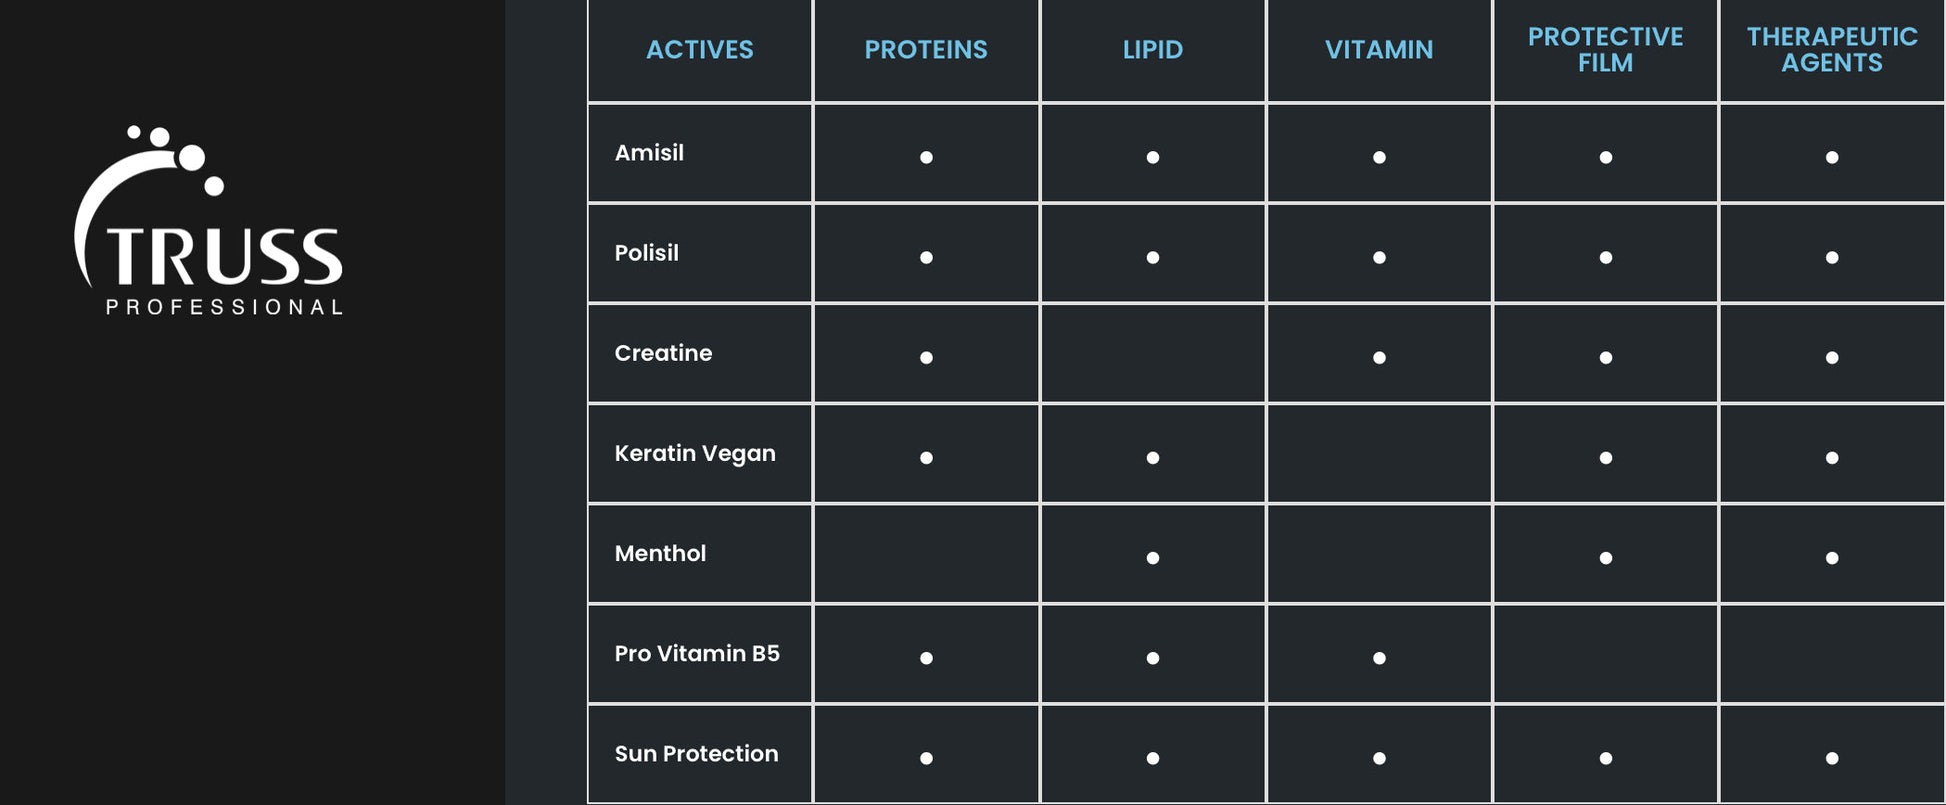Click the Creatine Vitamin dot
The width and height of the screenshot is (1946, 805).
(1379, 357)
